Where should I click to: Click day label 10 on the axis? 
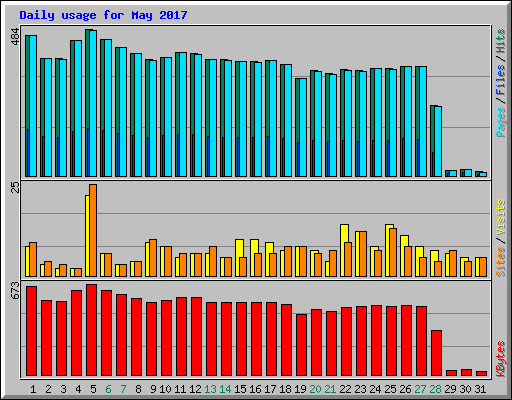coord(165,389)
